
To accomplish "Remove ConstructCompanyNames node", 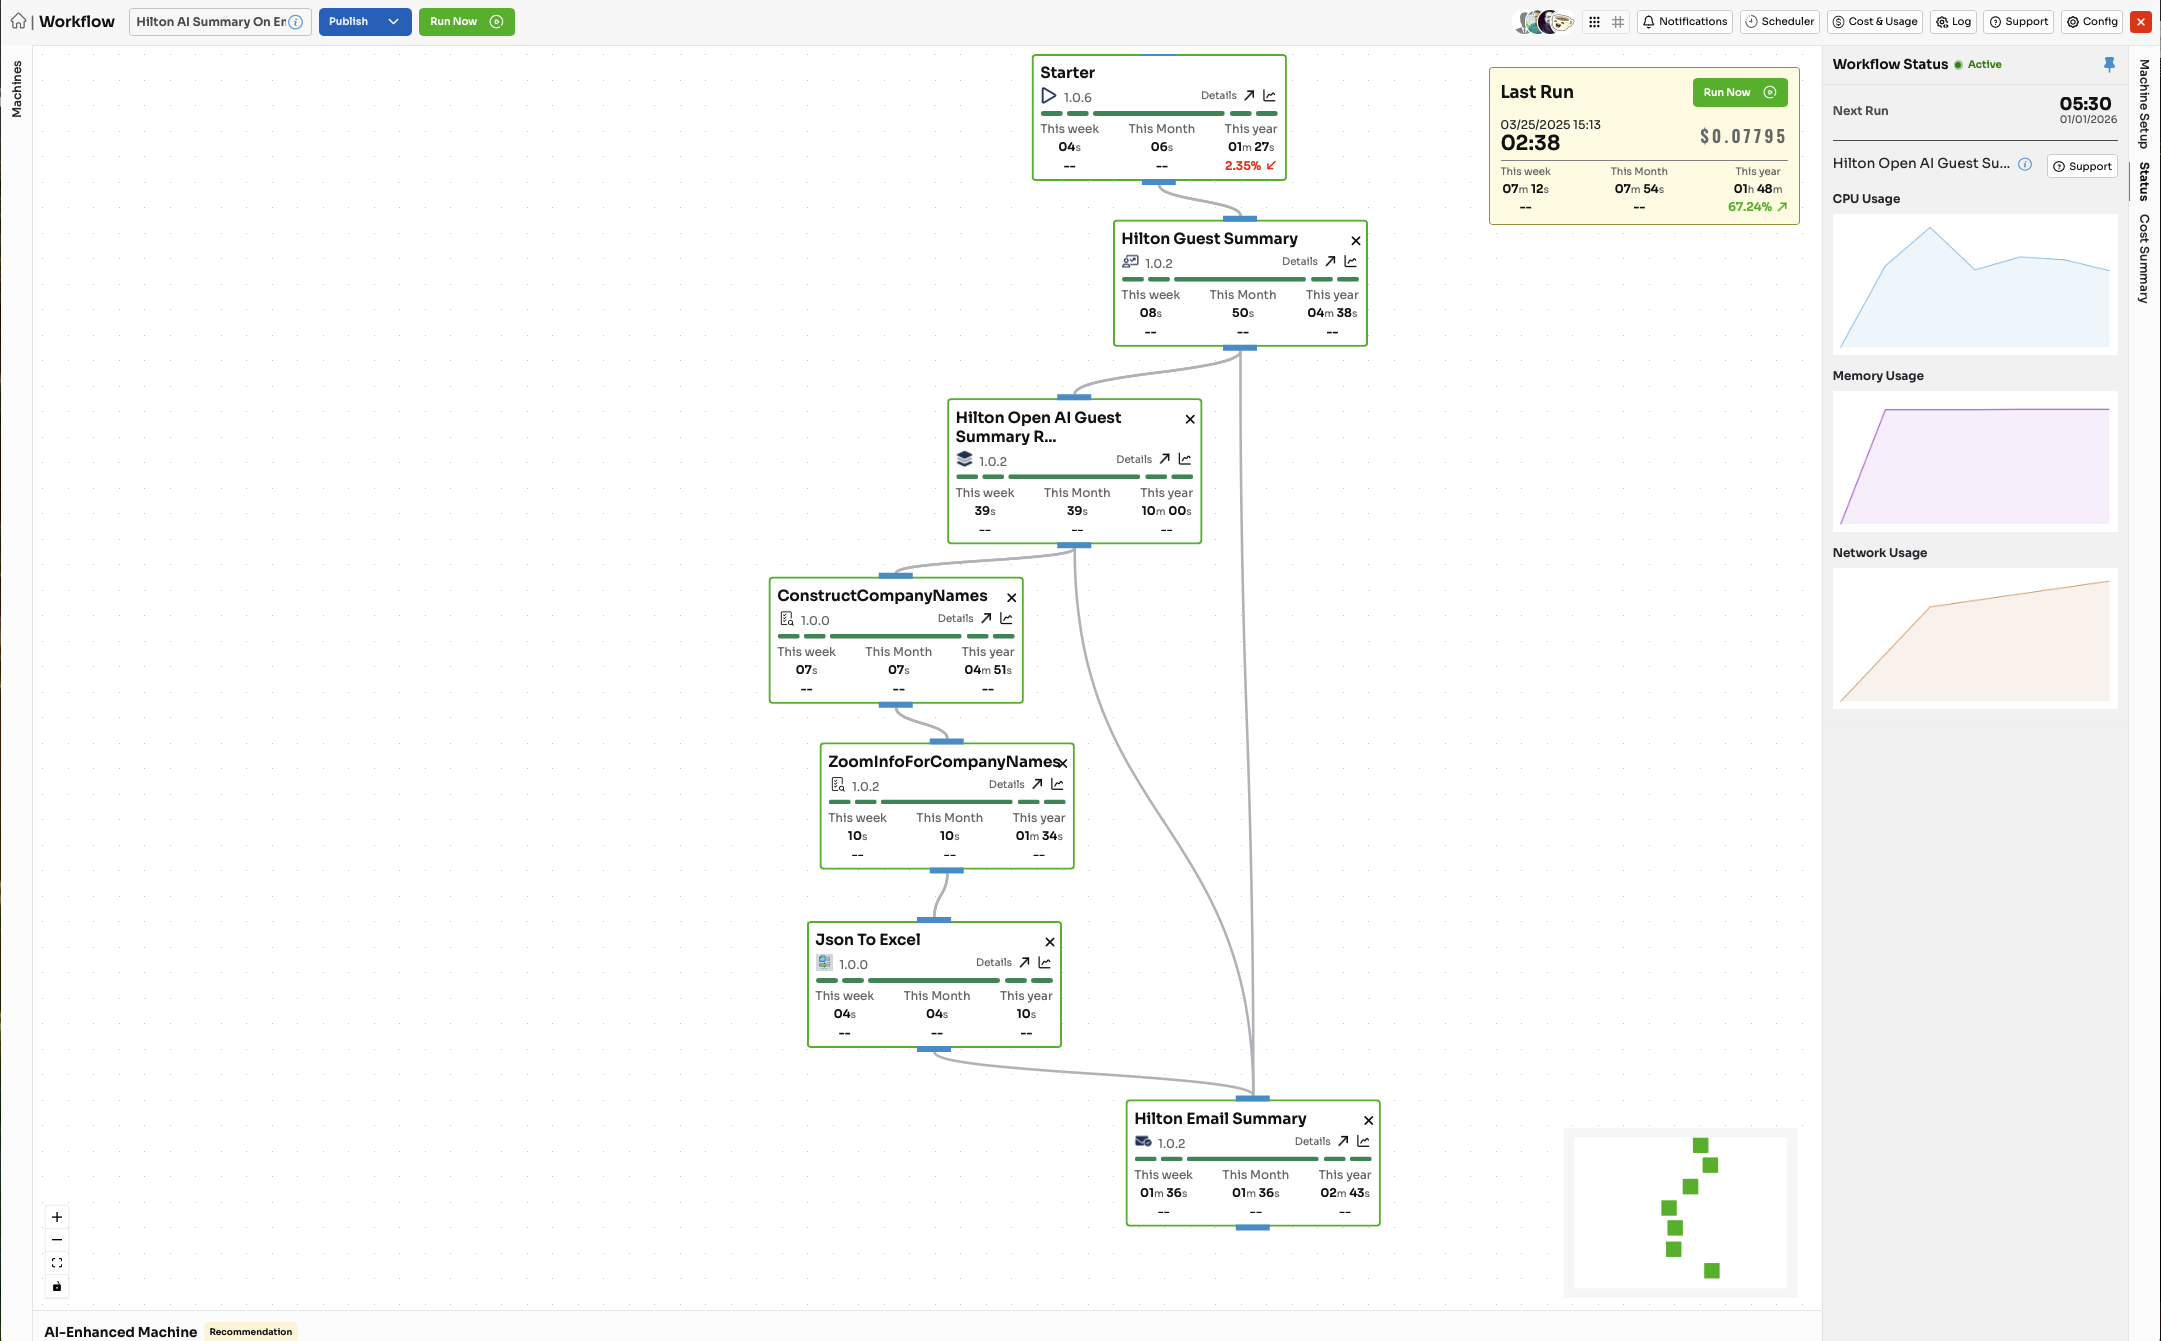I will point(1012,598).
